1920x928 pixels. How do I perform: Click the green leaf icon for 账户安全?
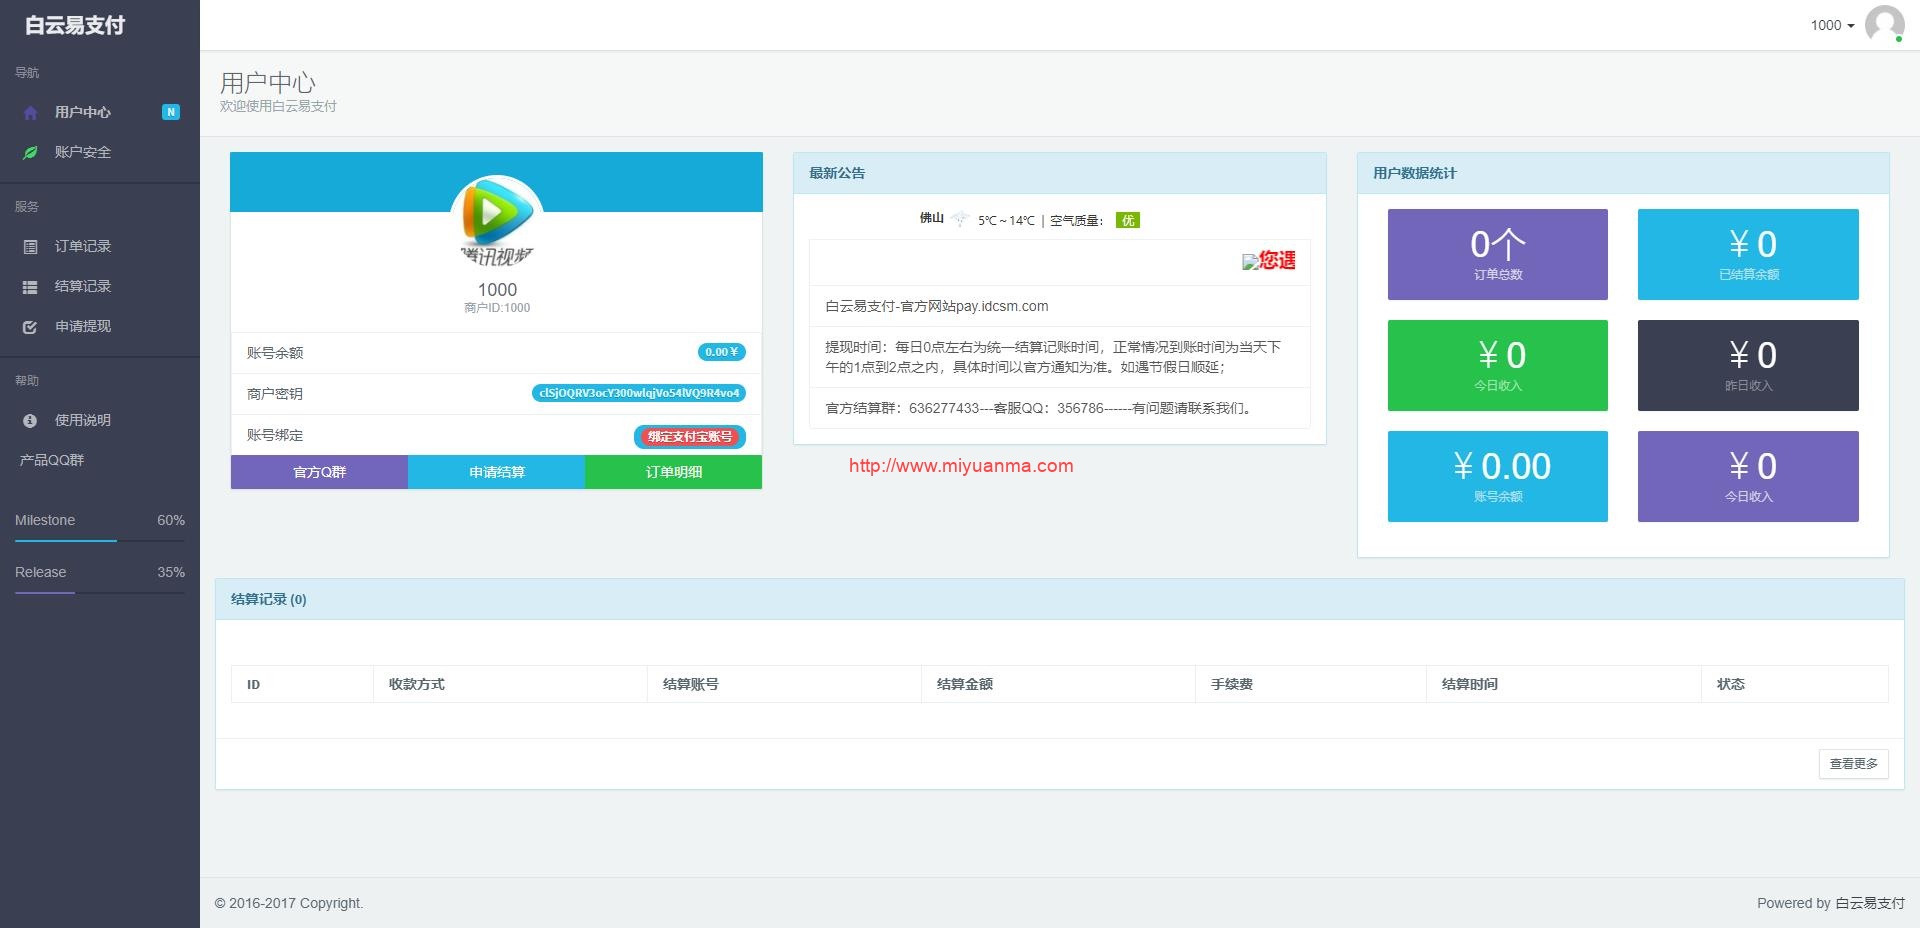coord(30,153)
